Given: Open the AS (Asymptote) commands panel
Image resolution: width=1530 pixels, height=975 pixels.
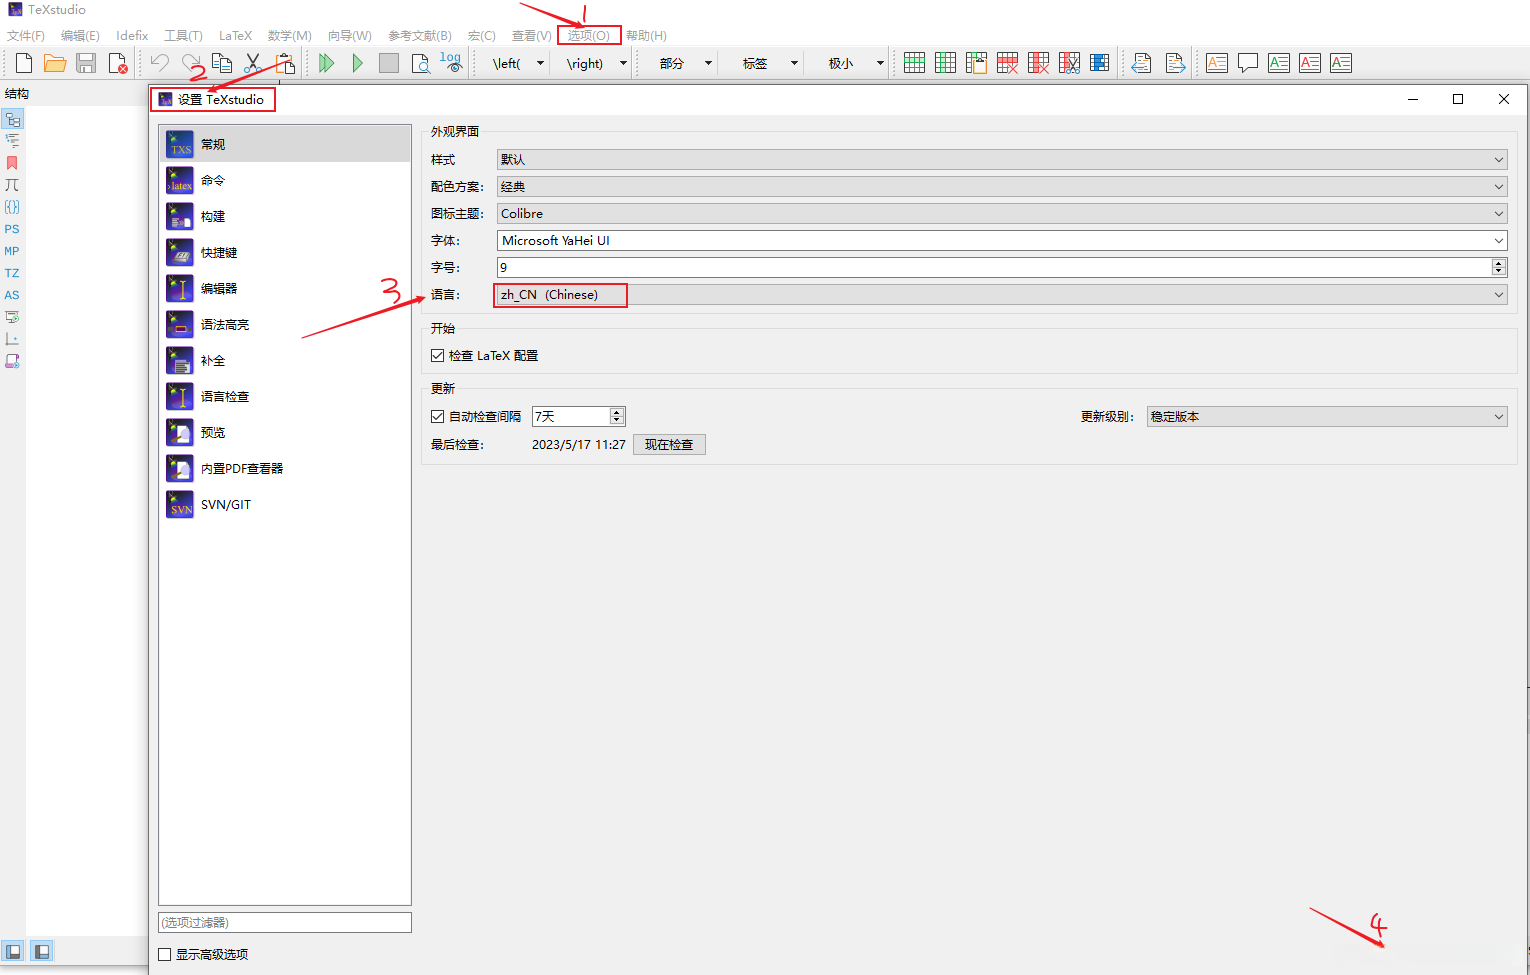Looking at the screenshot, I should [x=12, y=295].
